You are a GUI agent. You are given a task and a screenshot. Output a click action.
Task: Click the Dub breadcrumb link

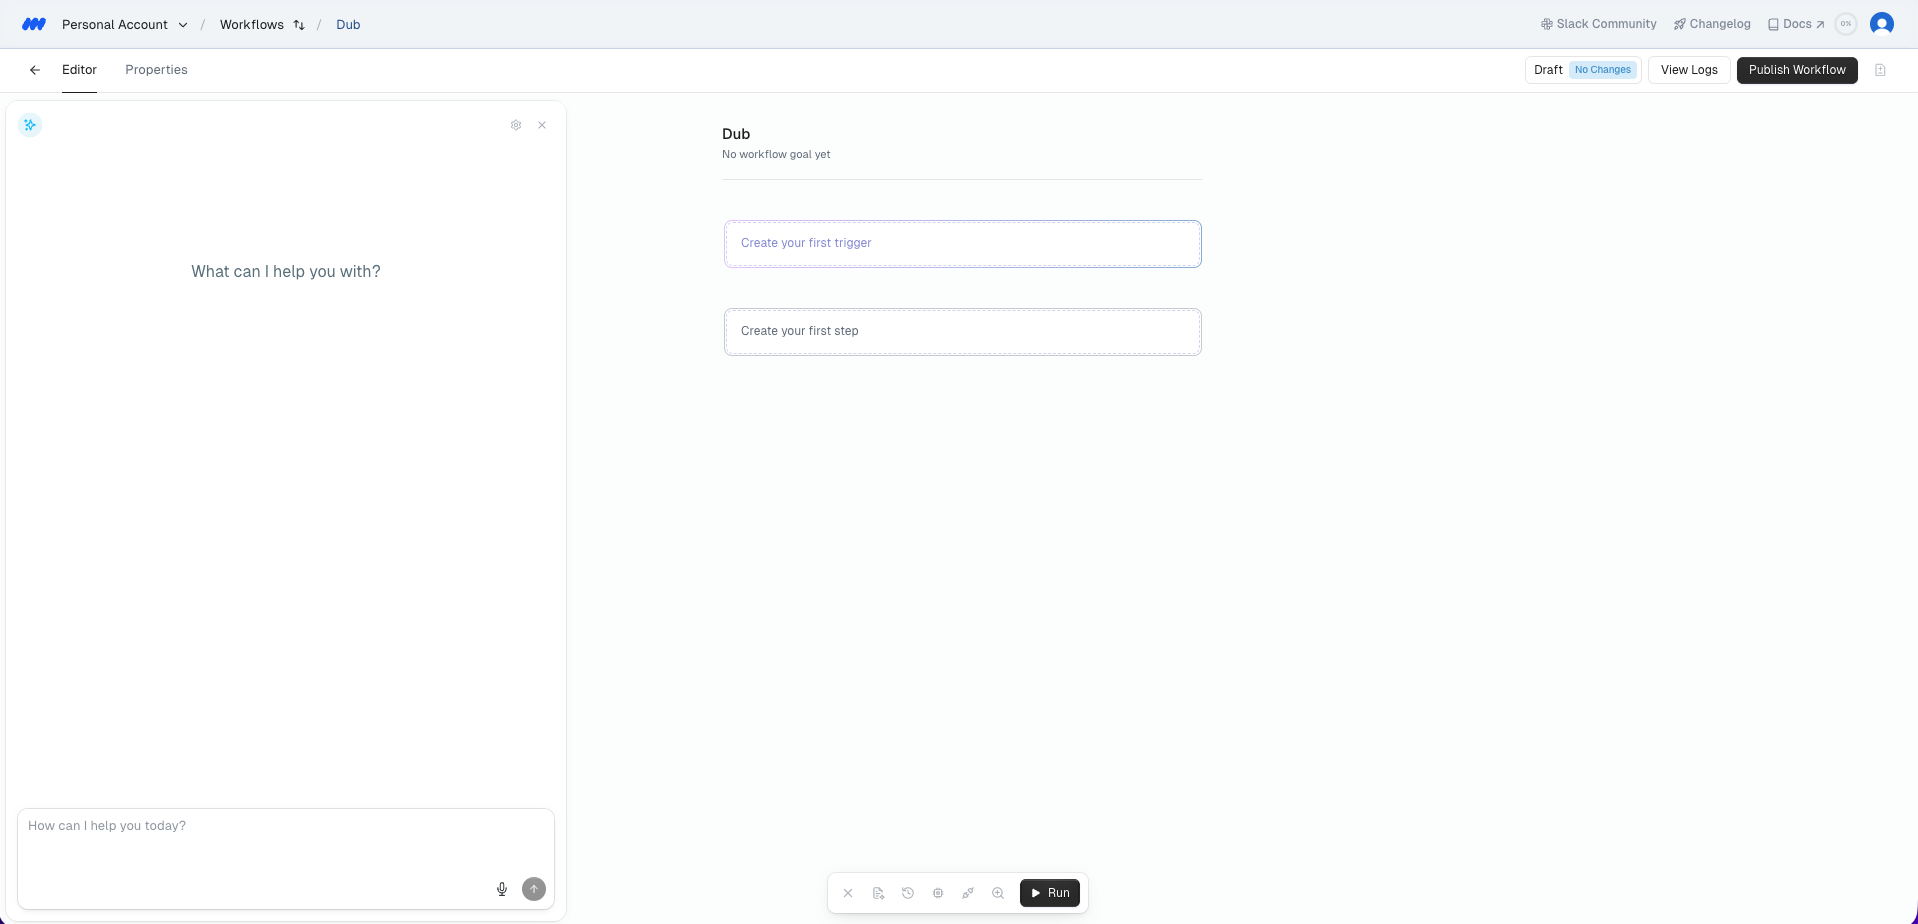click(x=348, y=24)
